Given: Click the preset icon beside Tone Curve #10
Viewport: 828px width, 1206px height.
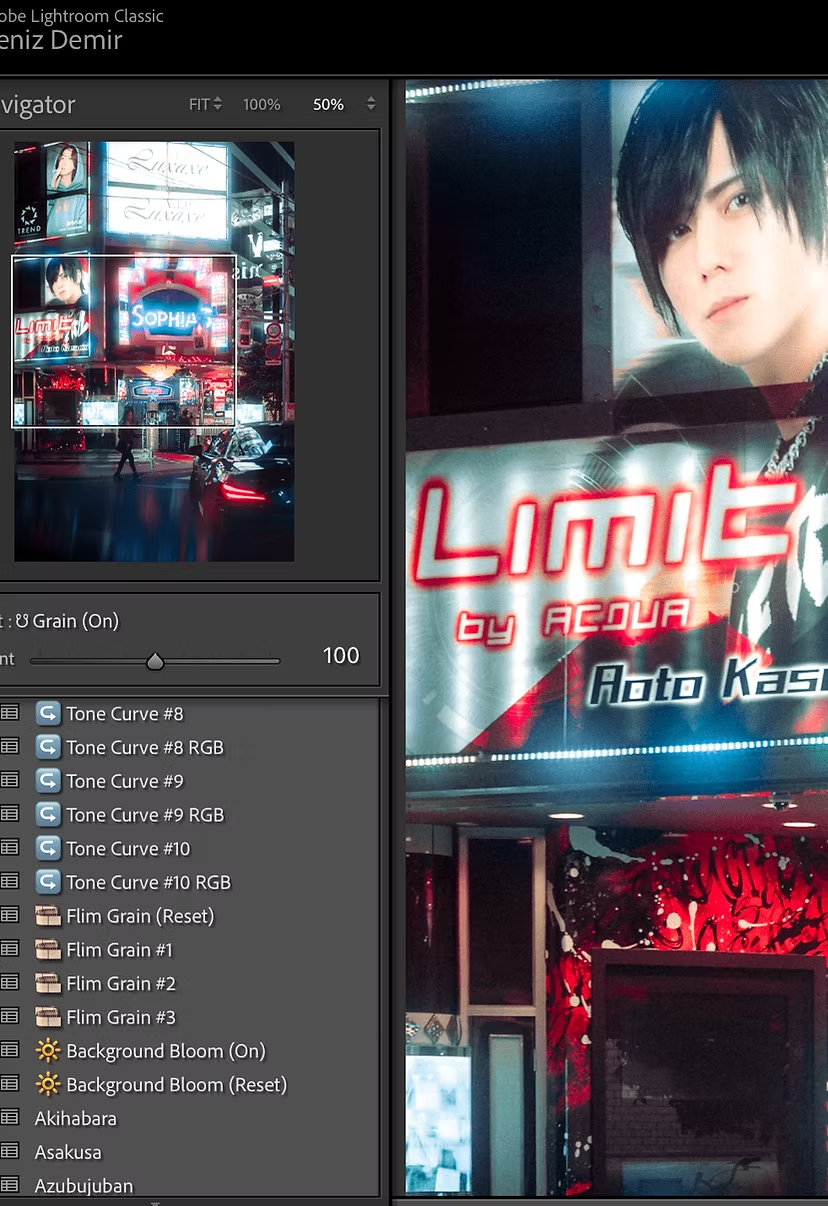Looking at the screenshot, I should pos(9,849).
